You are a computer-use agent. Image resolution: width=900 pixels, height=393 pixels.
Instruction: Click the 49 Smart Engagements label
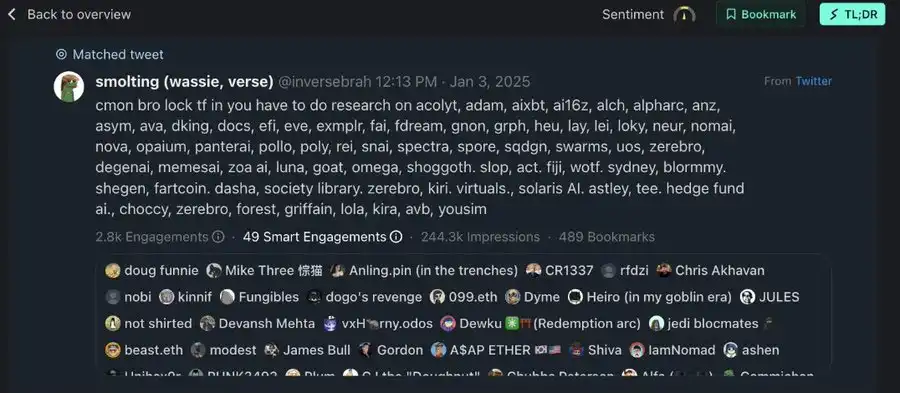click(315, 237)
